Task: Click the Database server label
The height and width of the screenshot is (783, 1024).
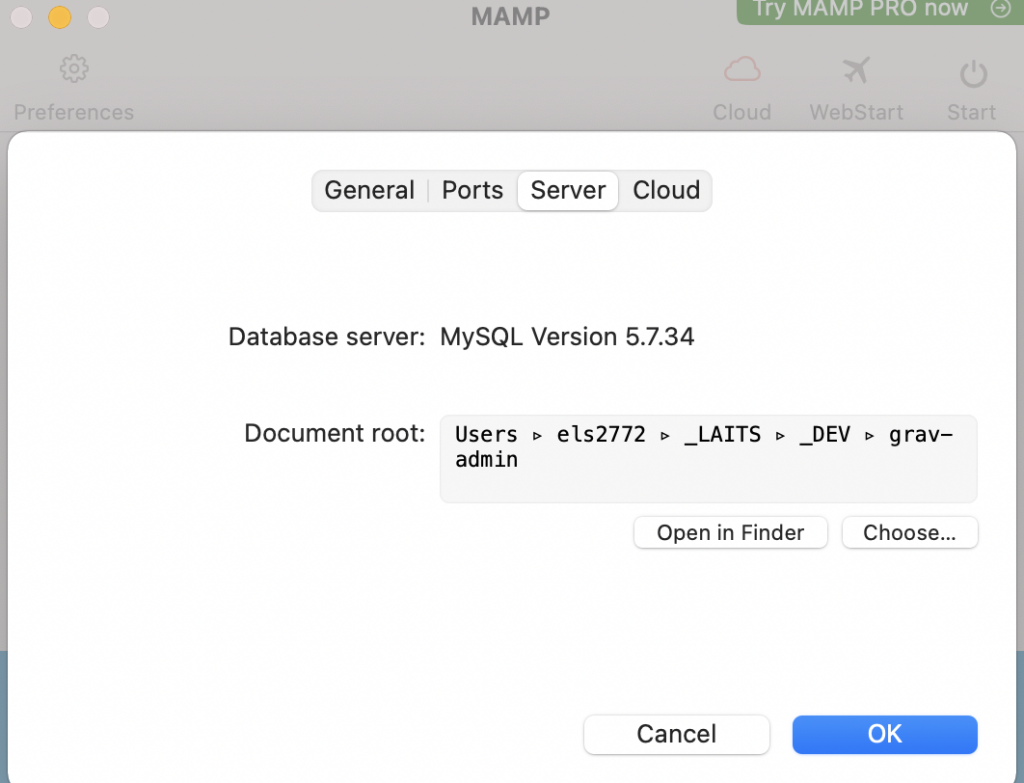Action: 327,336
